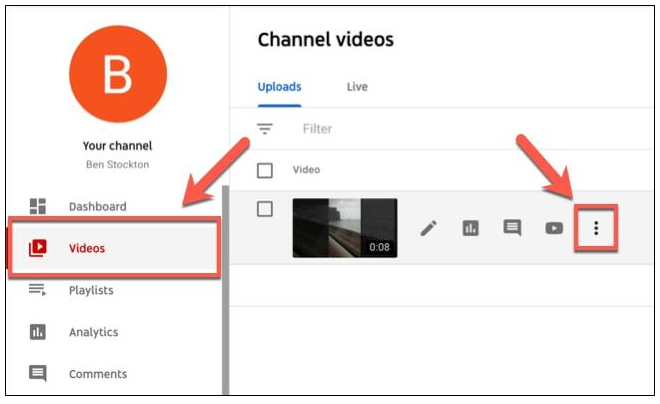Click the Playlists list icon

37,290
